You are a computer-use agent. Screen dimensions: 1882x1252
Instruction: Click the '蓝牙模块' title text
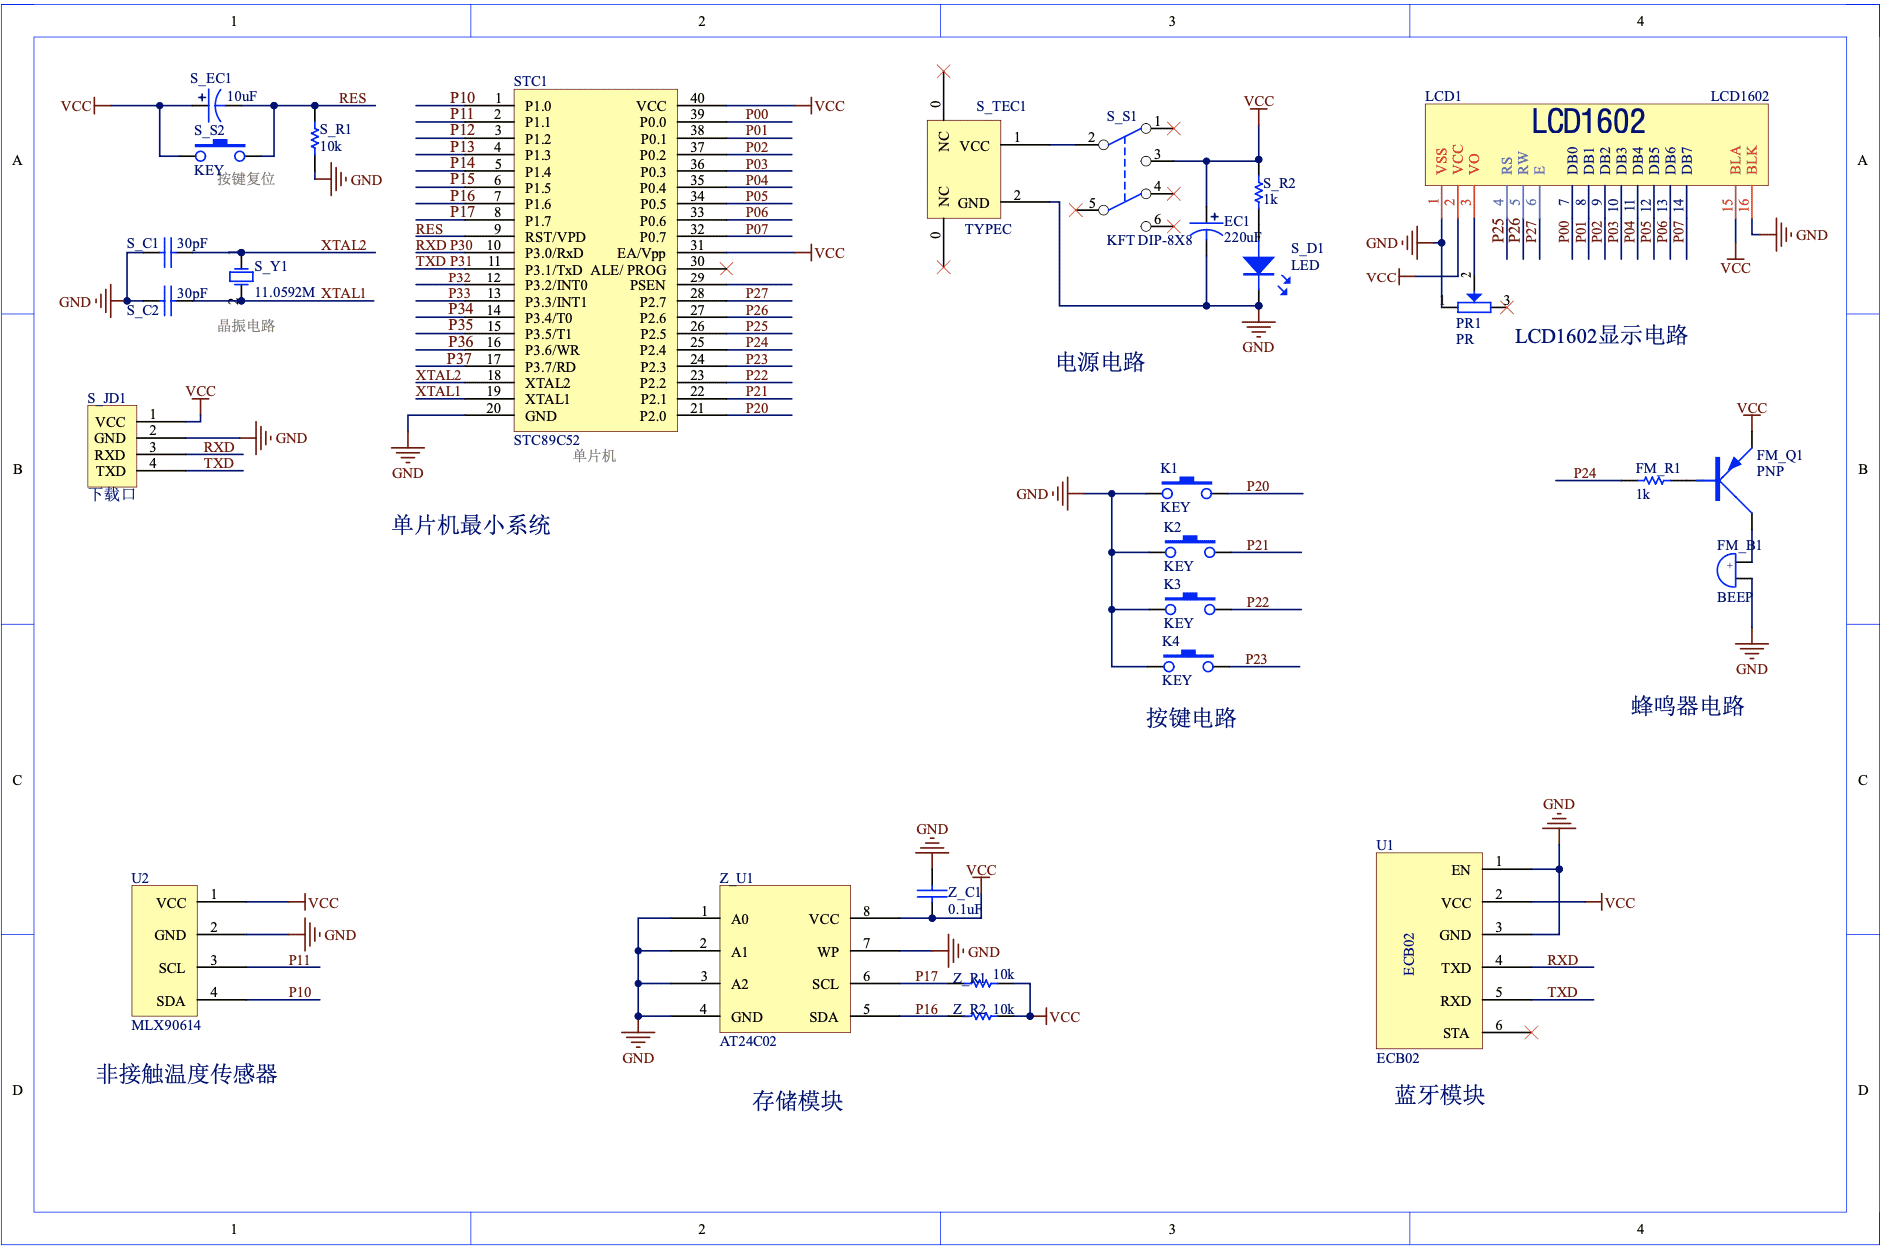1440,1095
